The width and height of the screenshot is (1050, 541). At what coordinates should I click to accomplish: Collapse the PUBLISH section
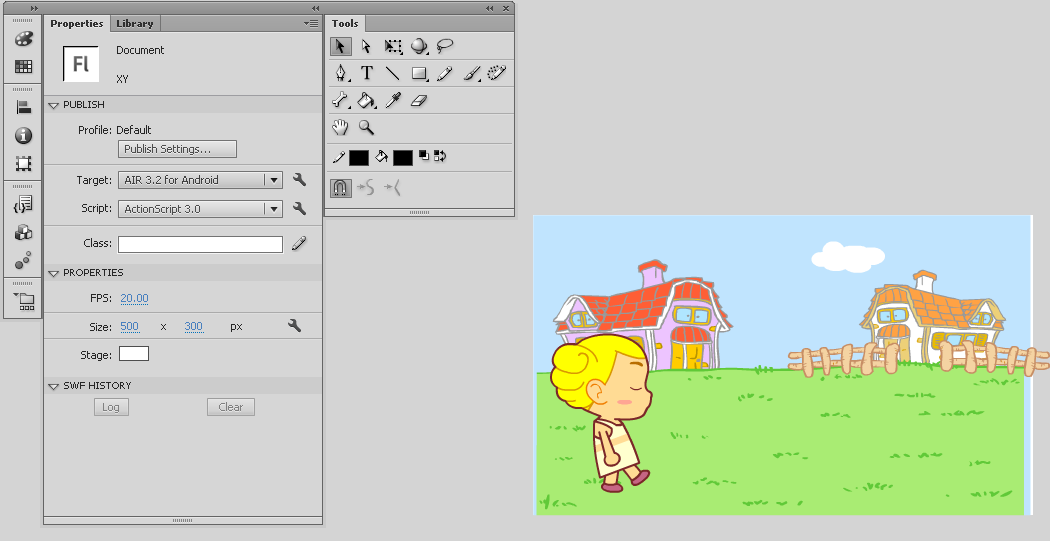tap(54, 105)
